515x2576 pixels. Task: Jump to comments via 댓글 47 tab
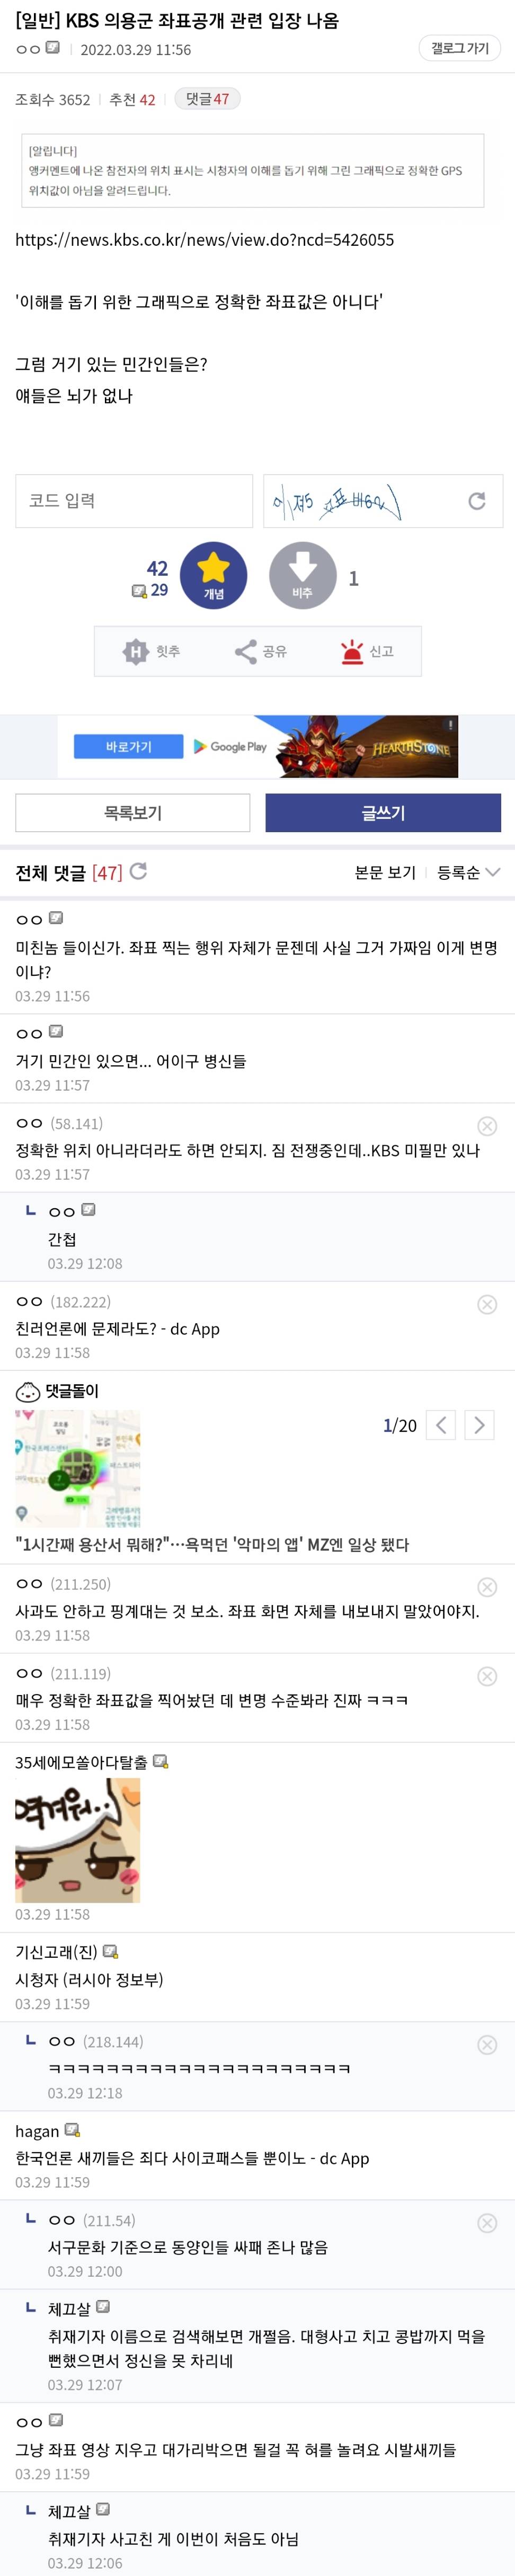pos(207,99)
